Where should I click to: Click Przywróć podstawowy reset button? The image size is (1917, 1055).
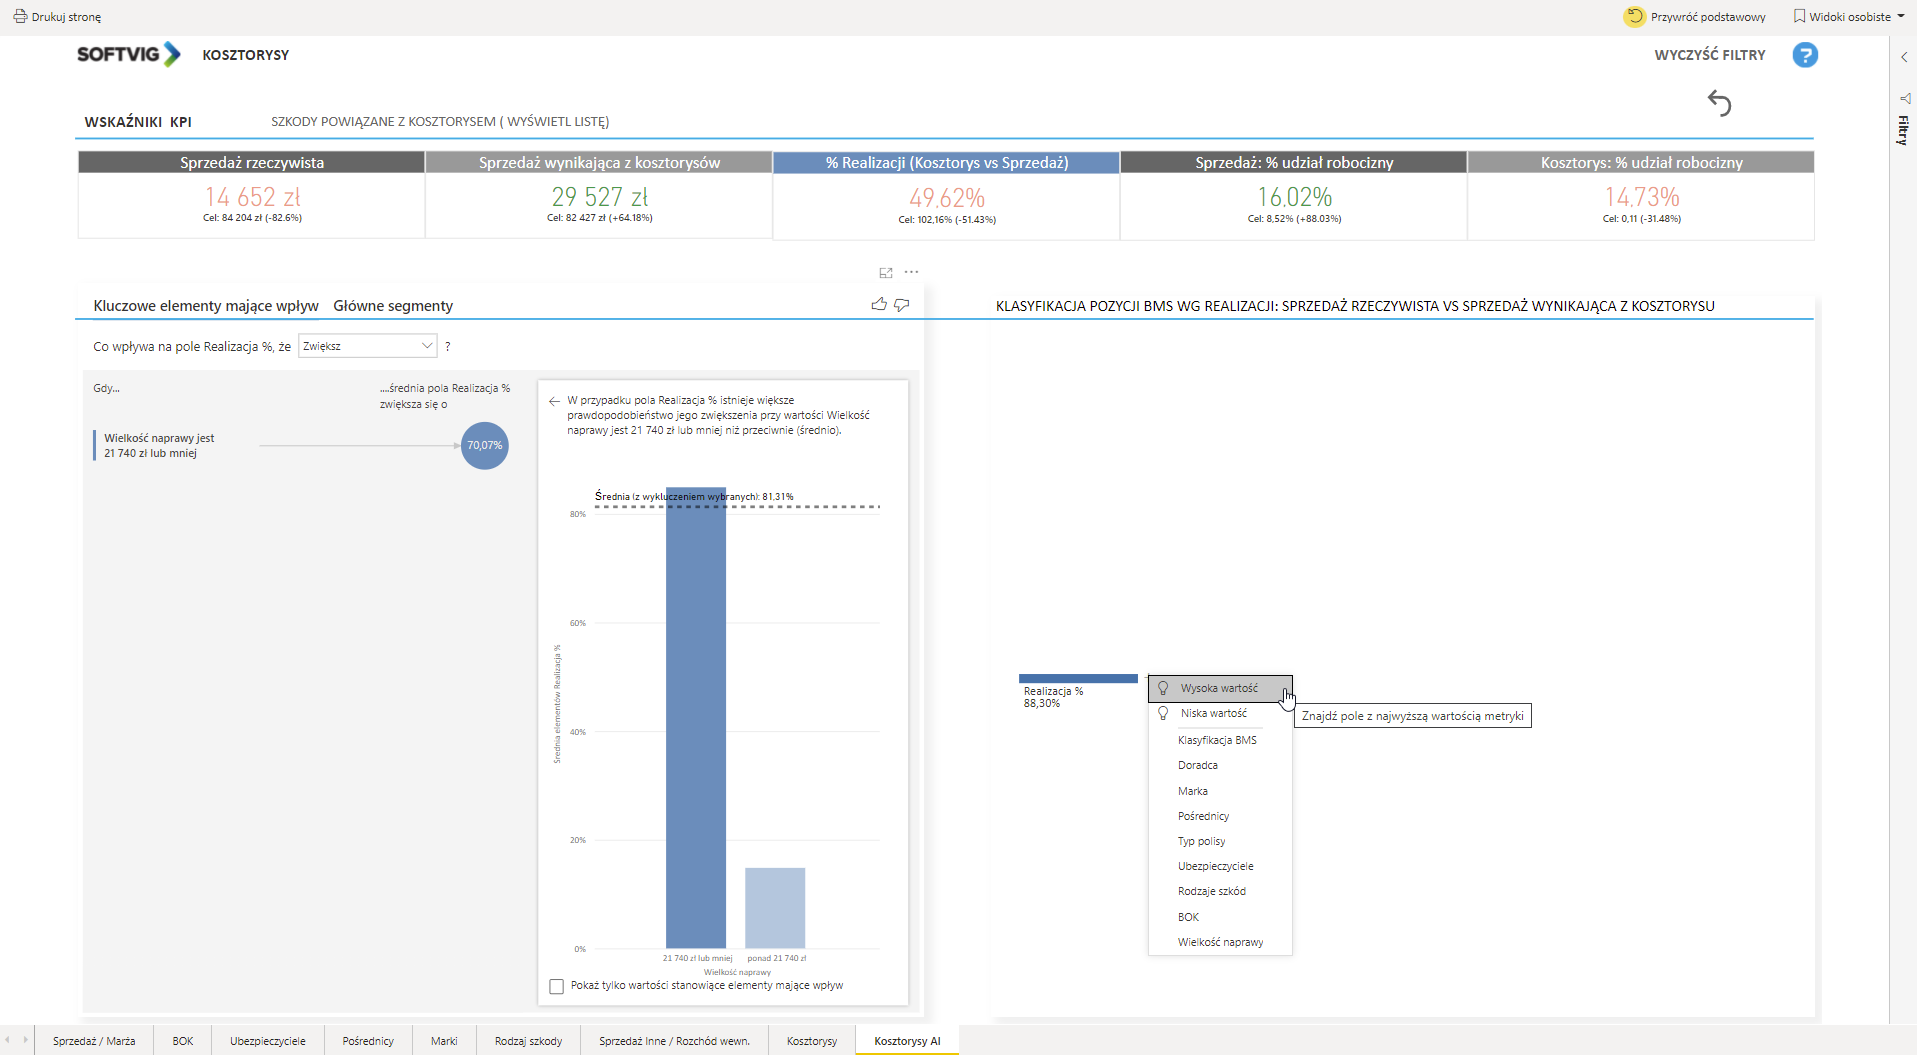pos(1696,17)
